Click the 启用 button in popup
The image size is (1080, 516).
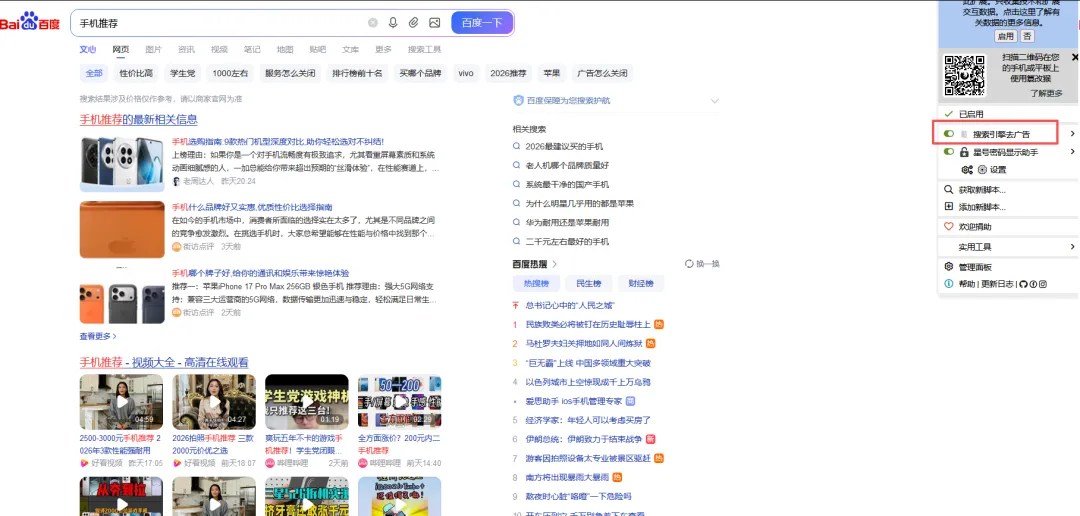(x=1006, y=37)
